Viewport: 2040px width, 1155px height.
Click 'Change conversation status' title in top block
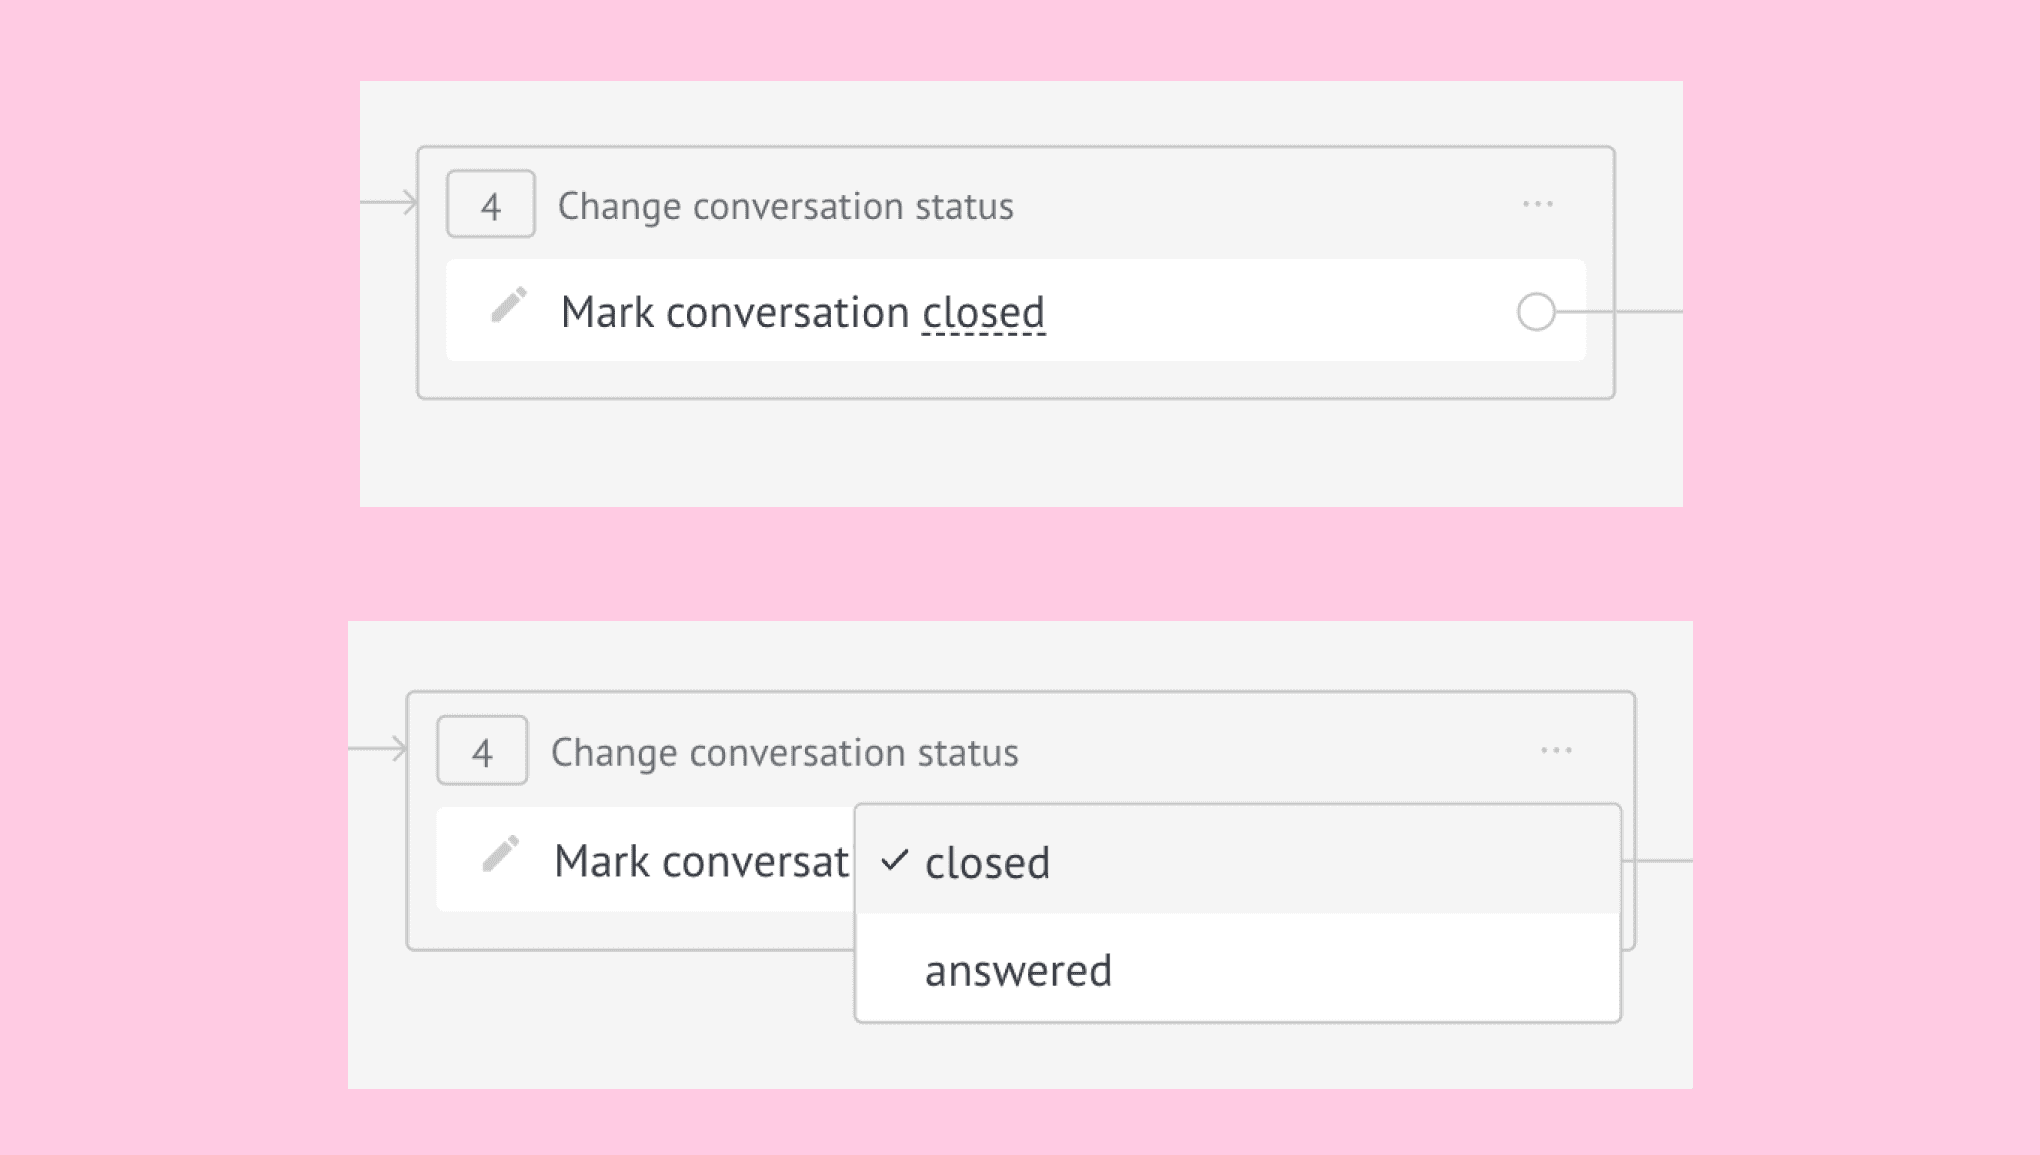[x=786, y=206]
